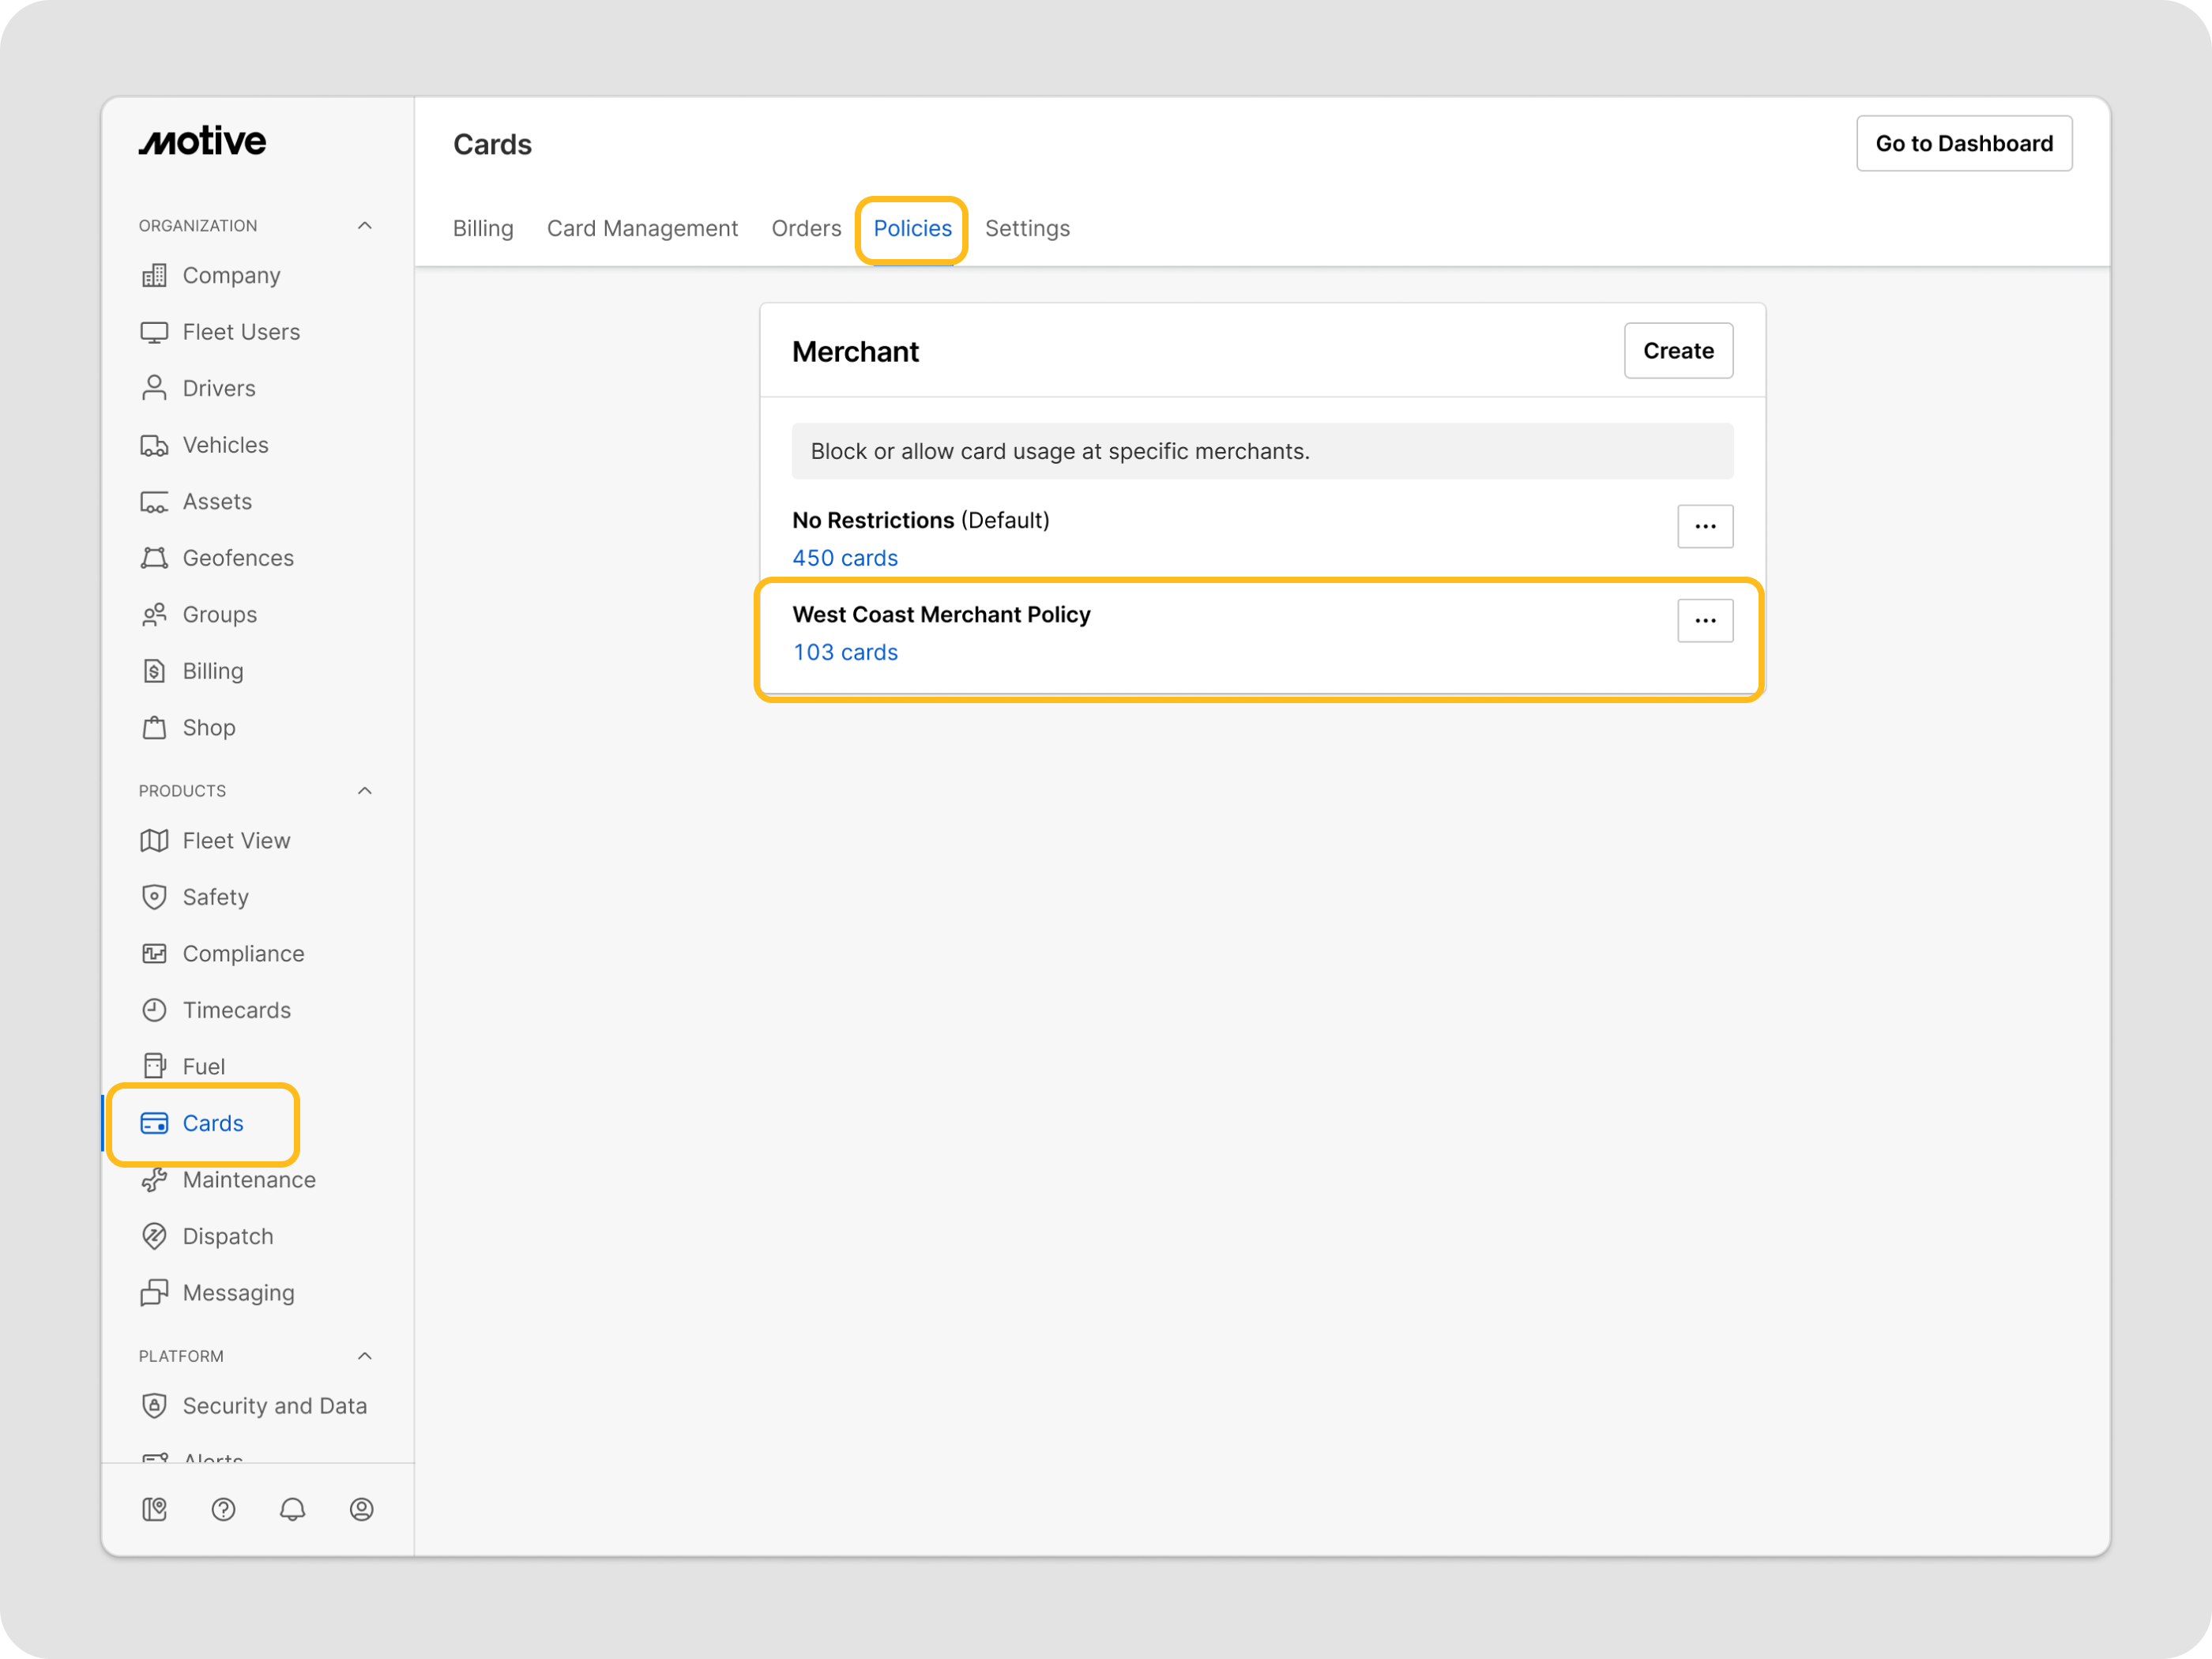
Task: Click the Safety shield icon in the sidebar
Action: coord(154,897)
